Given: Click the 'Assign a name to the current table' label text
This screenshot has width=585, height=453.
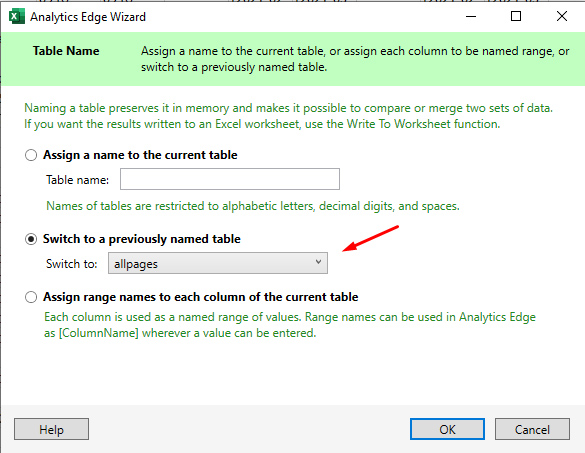Looking at the screenshot, I should [x=140, y=155].
